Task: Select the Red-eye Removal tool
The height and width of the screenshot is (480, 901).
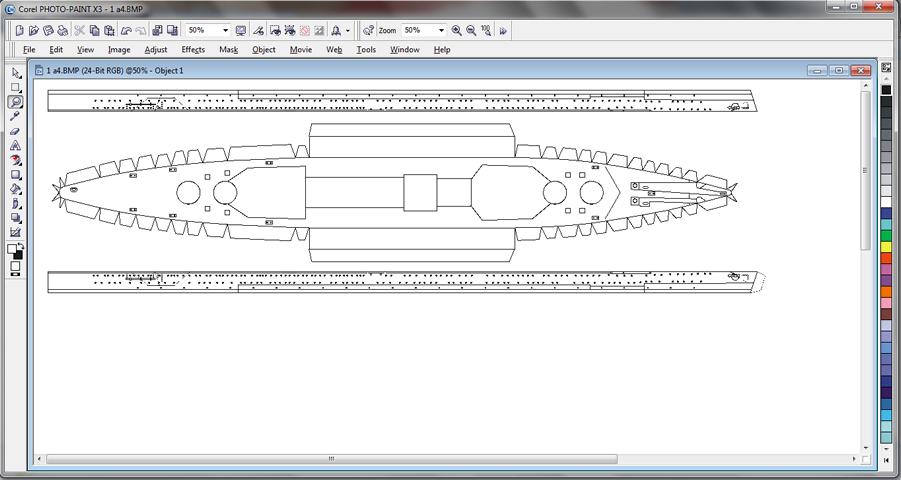Action: pos(16,160)
